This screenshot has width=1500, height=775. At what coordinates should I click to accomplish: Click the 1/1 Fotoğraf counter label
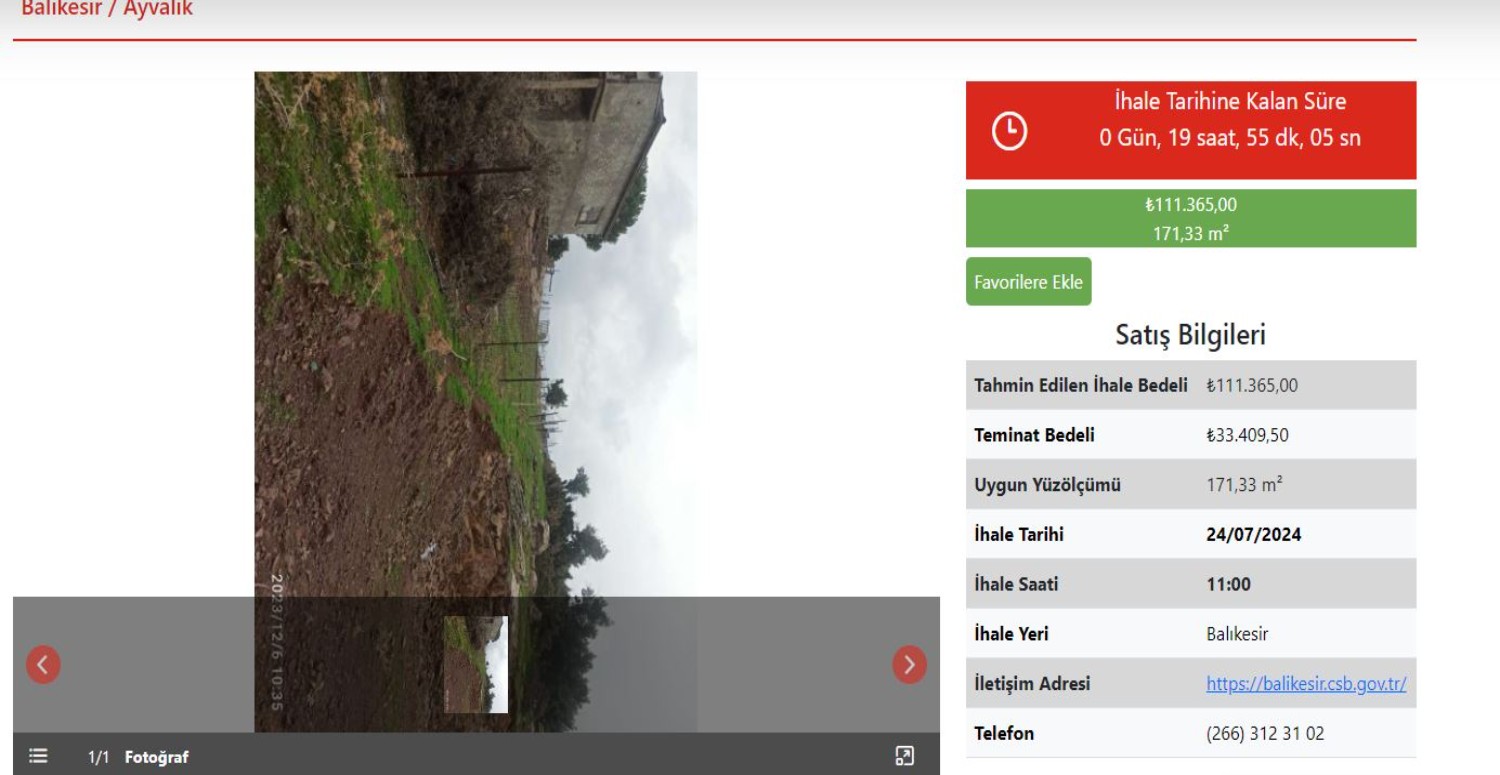click(x=138, y=757)
